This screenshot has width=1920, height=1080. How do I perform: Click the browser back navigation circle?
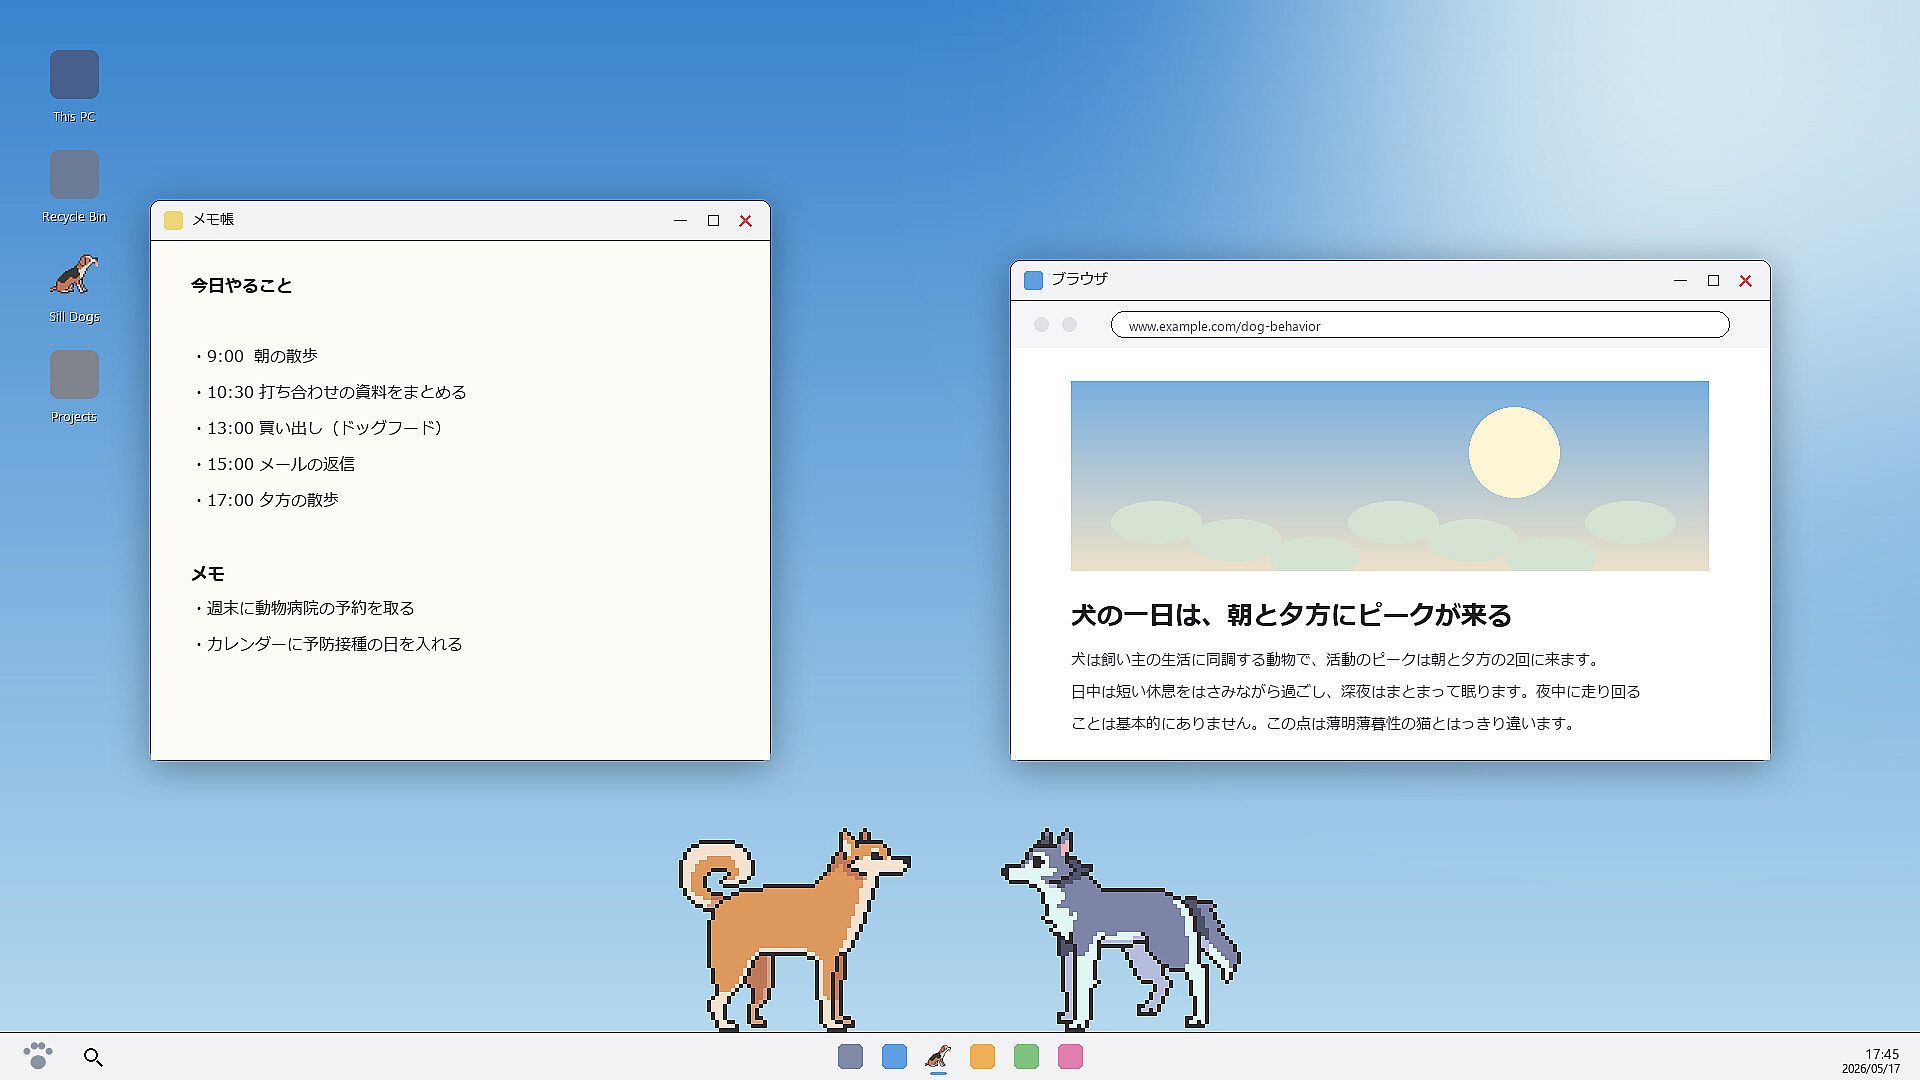[x=1041, y=325]
